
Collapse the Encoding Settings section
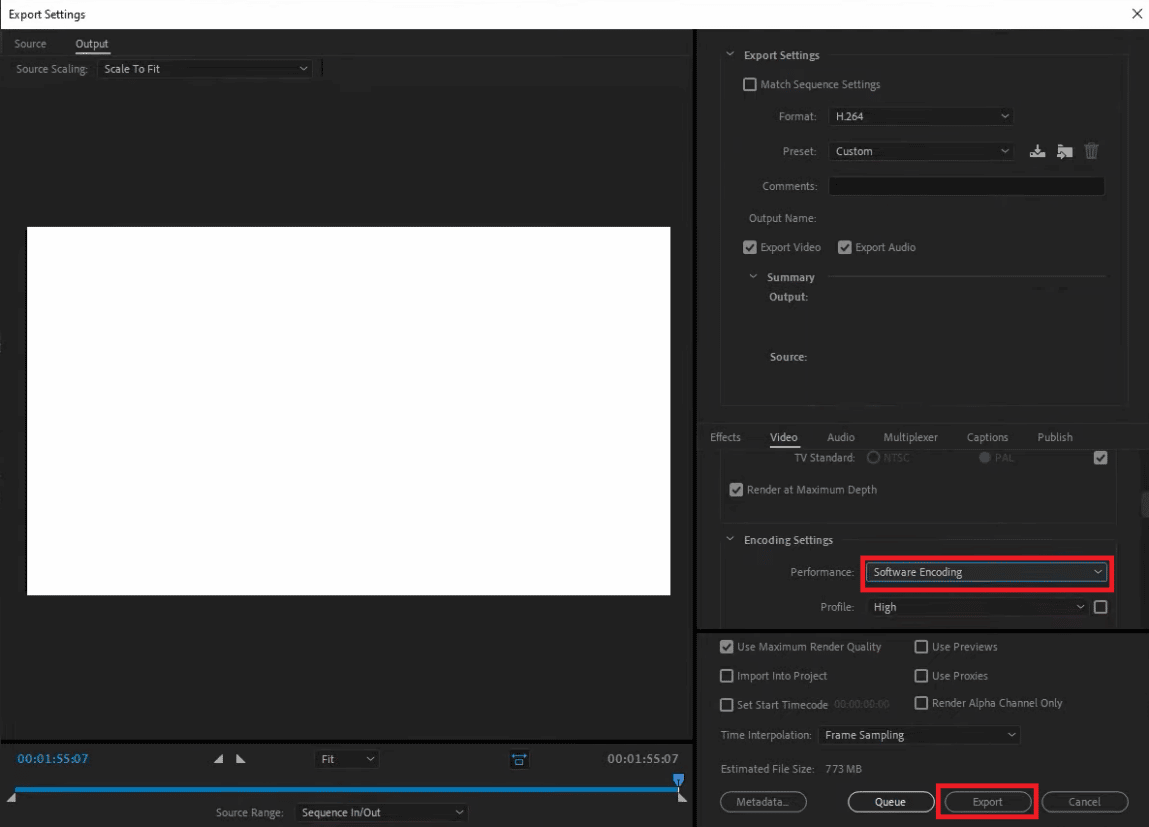[x=730, y=539]
